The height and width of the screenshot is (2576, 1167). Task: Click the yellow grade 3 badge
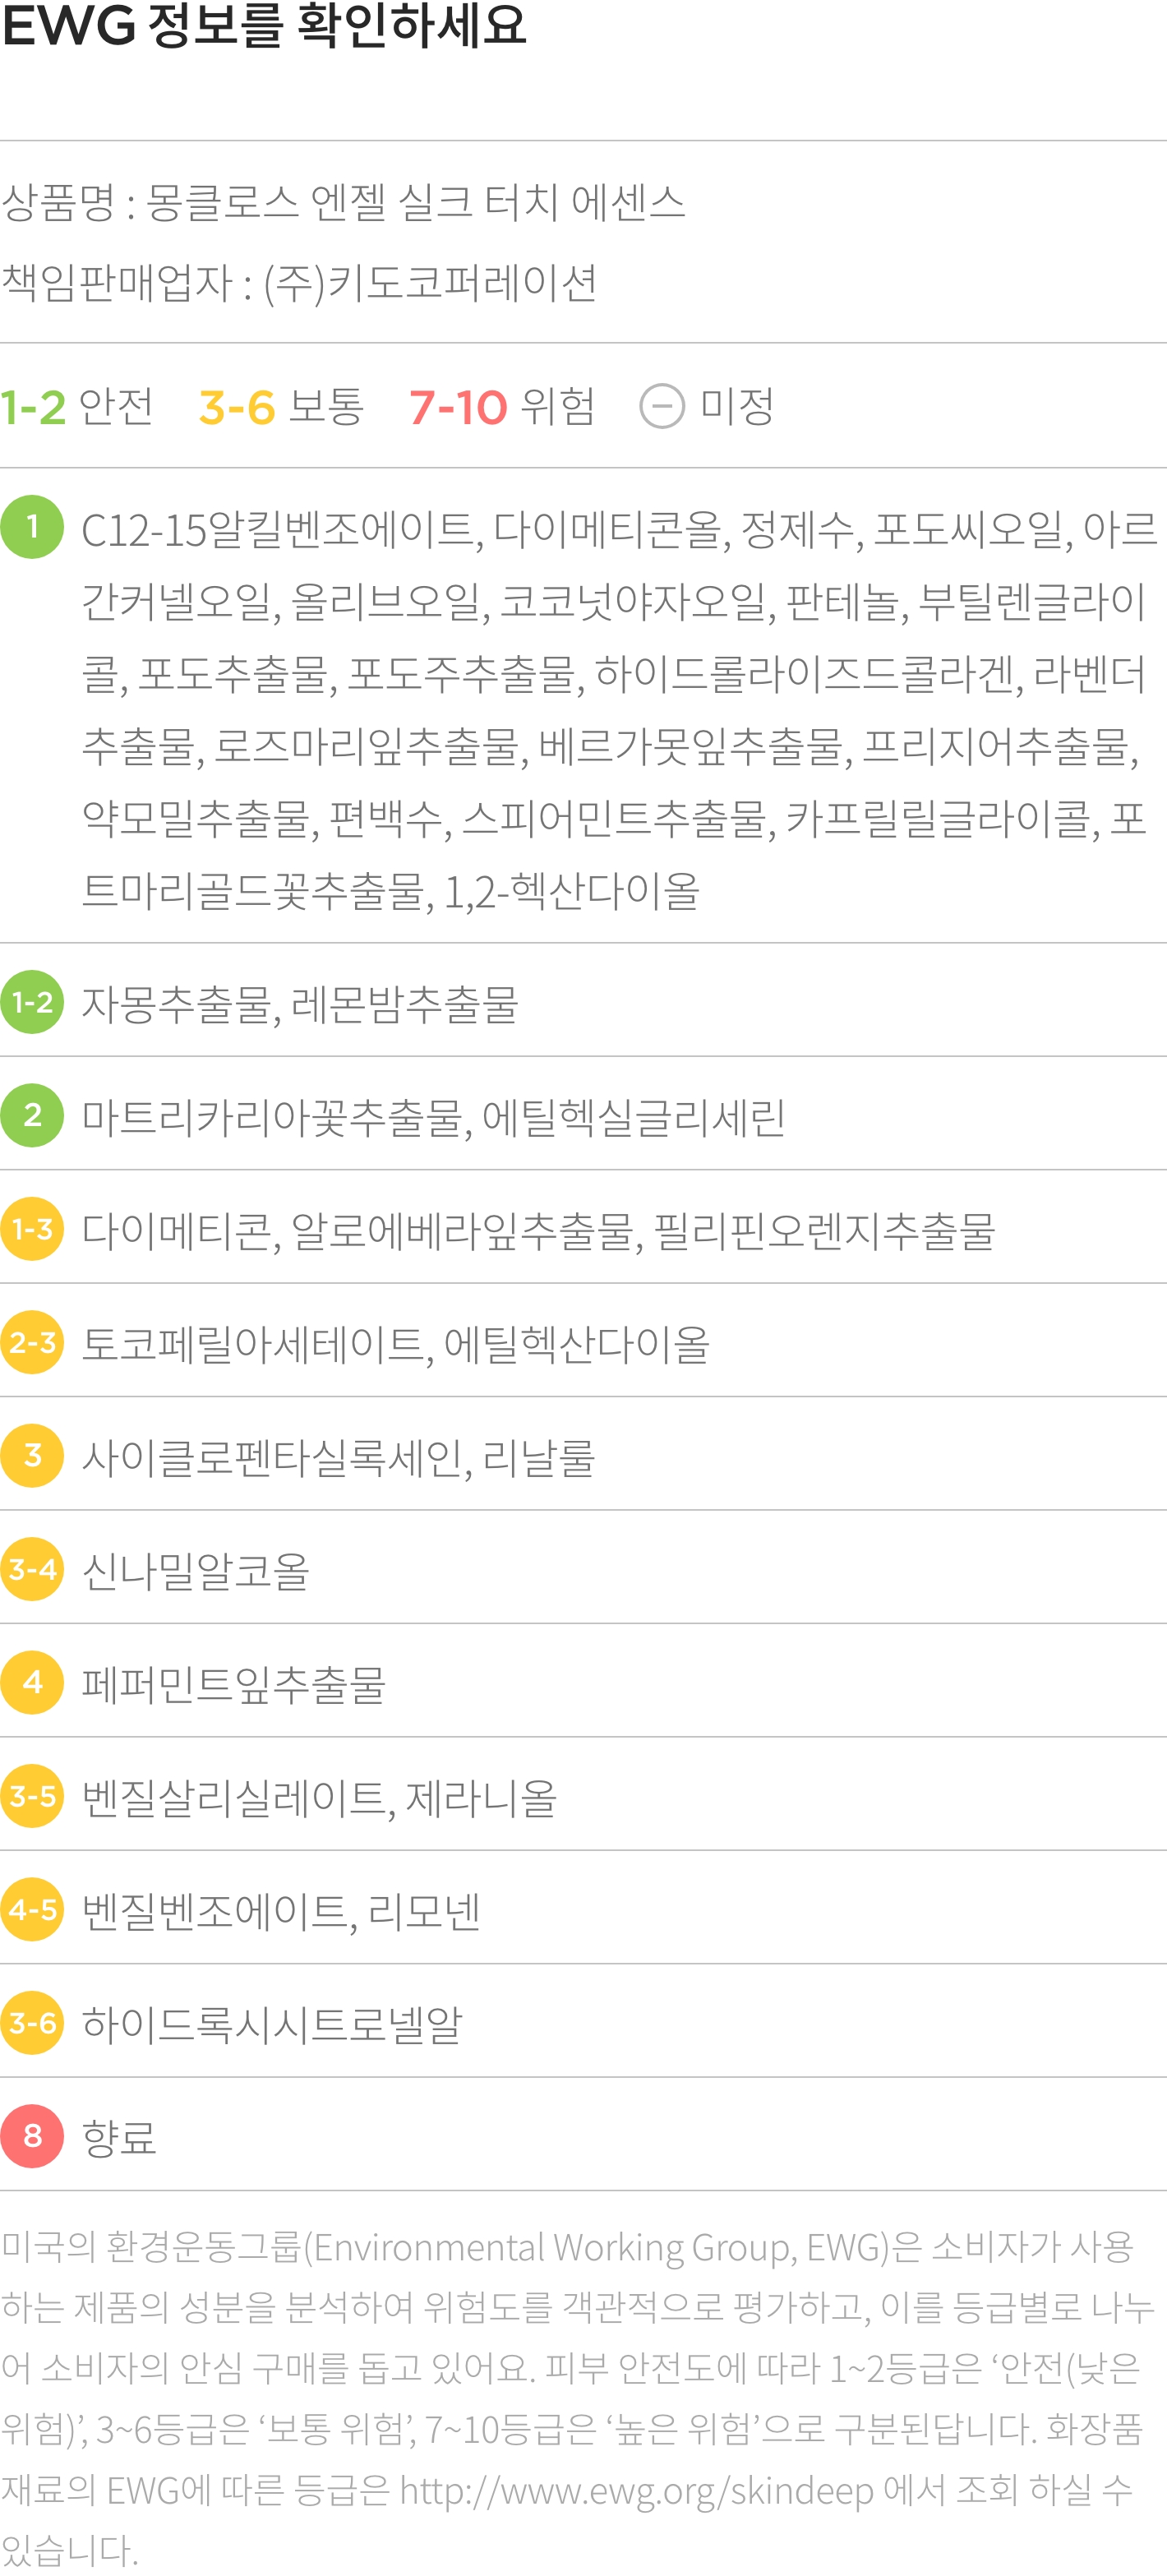[32, 1455]
